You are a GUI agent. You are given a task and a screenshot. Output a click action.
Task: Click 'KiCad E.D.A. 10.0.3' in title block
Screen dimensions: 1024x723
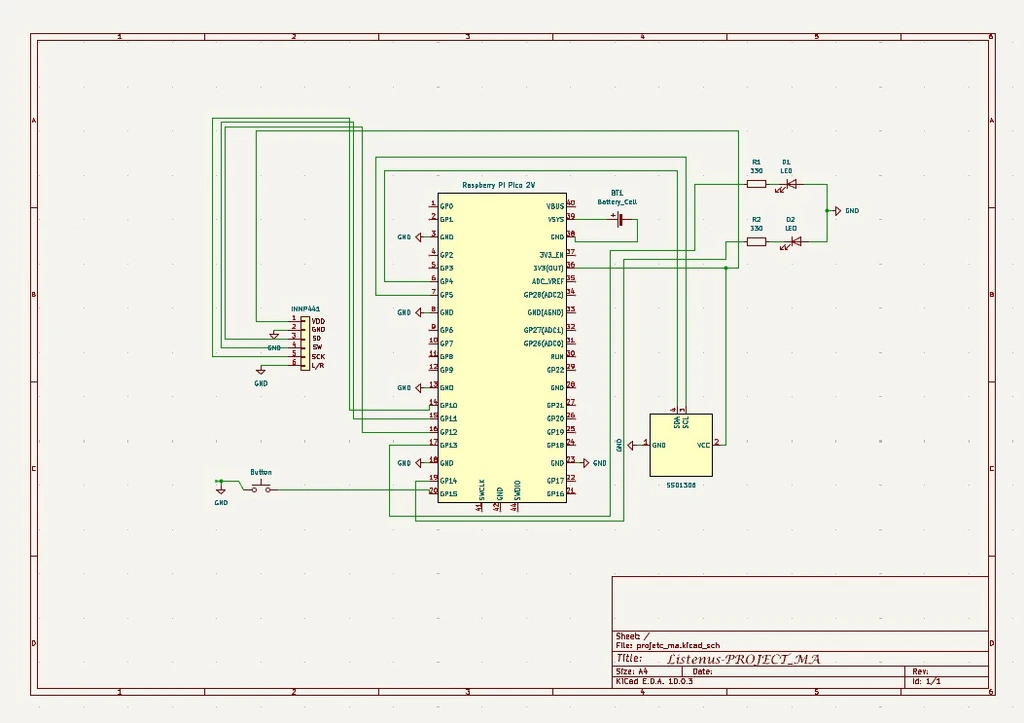pyautogui.click(x=654, y=681)
